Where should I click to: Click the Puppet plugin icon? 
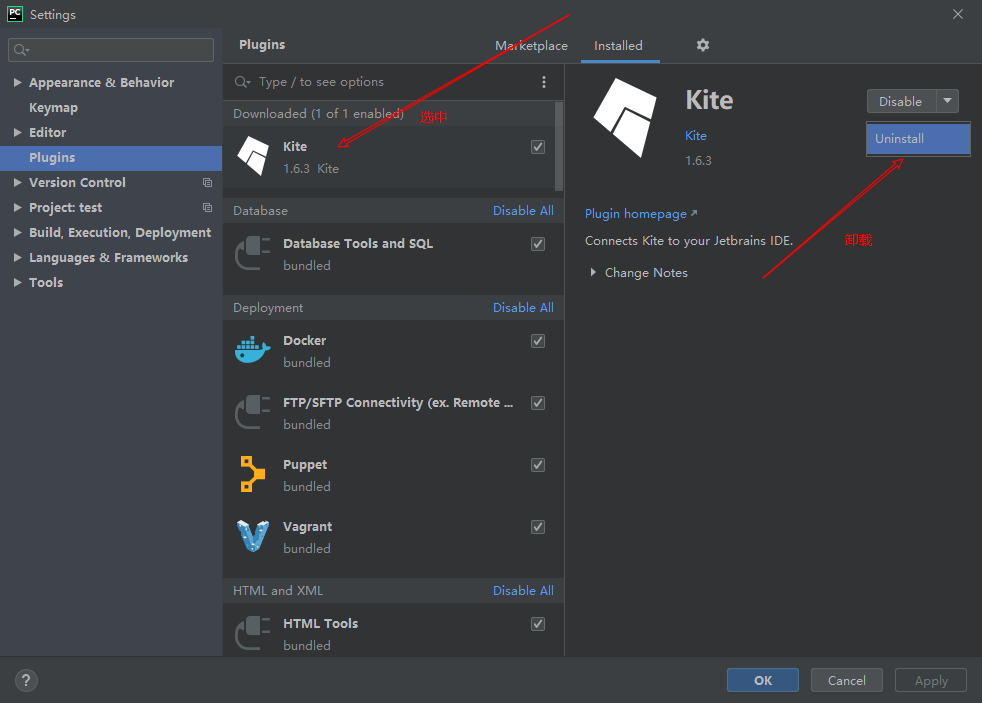click(252, 474)
